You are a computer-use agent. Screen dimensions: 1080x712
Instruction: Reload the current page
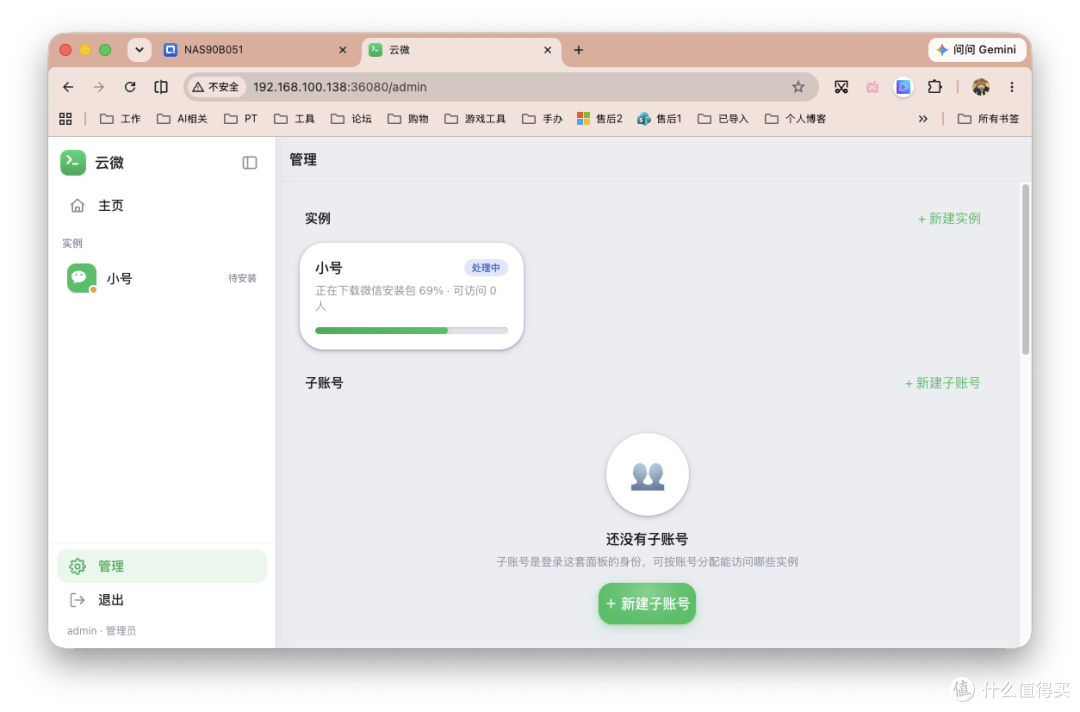click(x=129, y=87)
